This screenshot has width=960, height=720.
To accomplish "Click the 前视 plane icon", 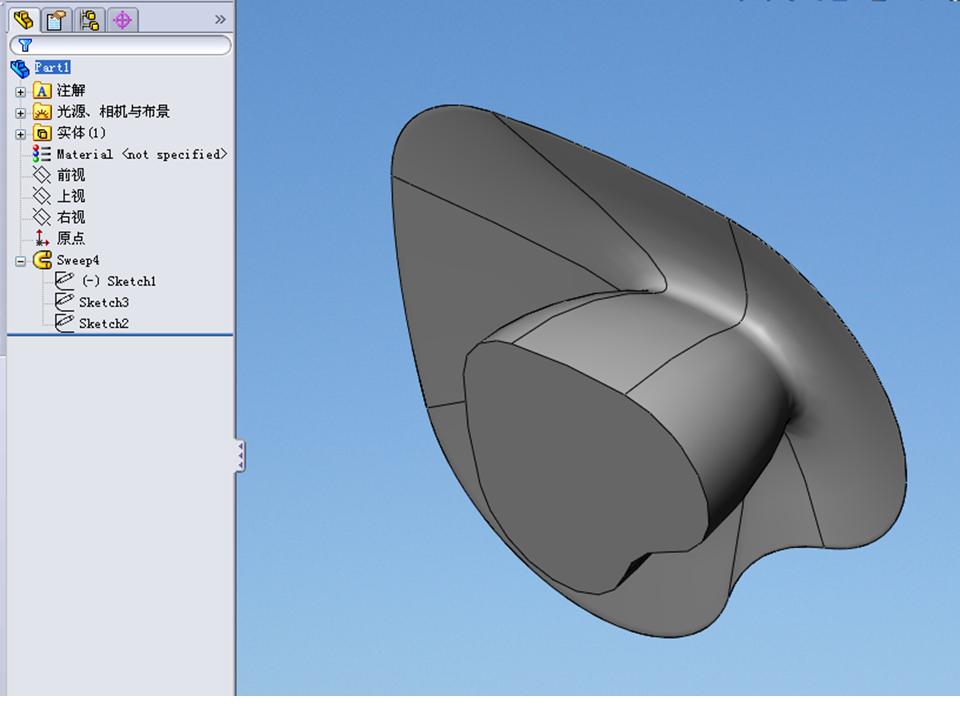I will point(42,175).
